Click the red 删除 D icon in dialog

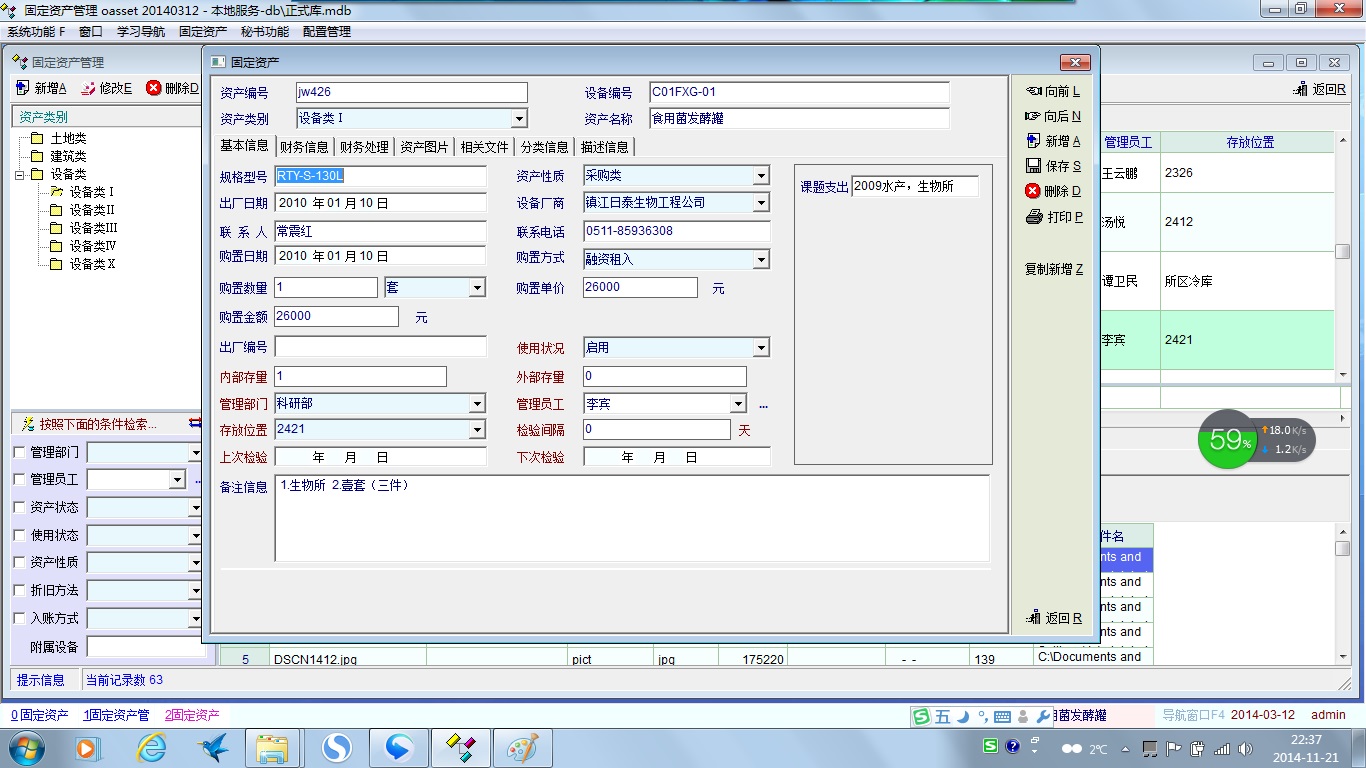point(1033,191)
